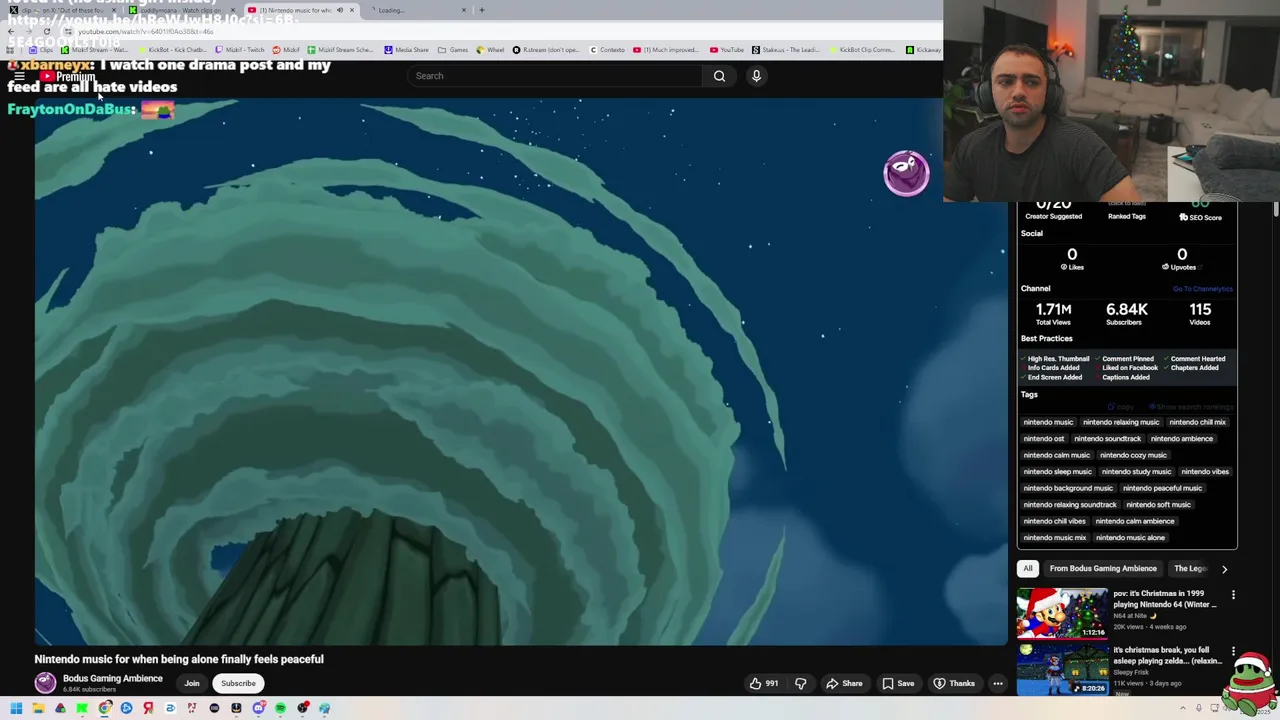
Task: Open options for the Zelda Christmas break video
Action: pos(1233,651)
